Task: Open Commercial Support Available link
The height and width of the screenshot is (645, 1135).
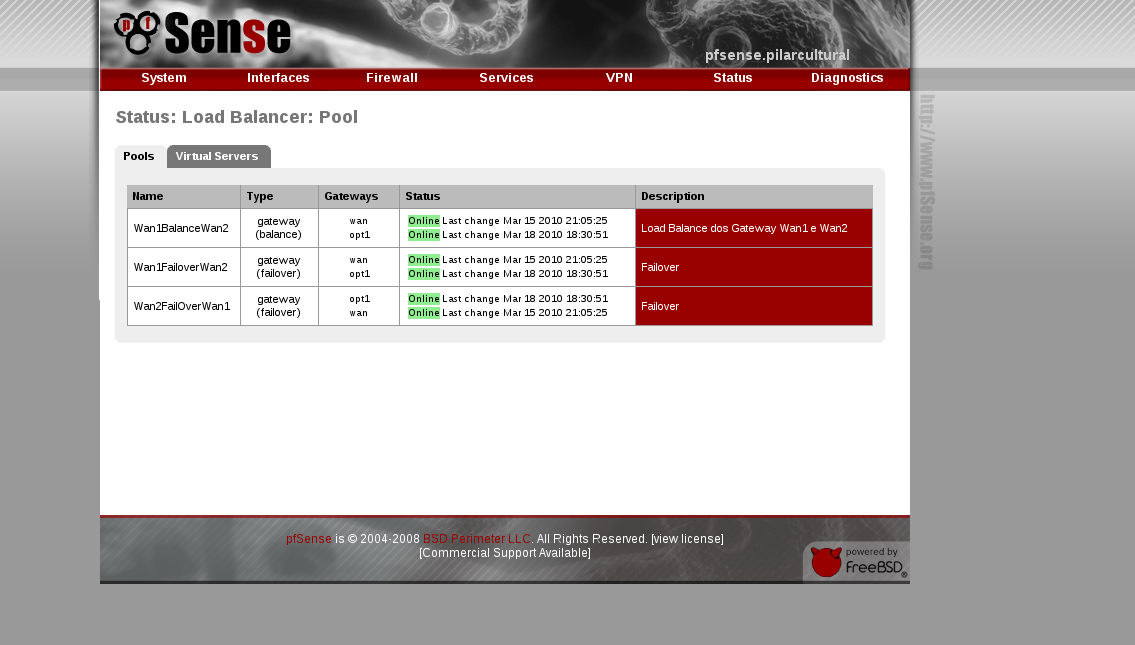Action: (x=505, y=553)
